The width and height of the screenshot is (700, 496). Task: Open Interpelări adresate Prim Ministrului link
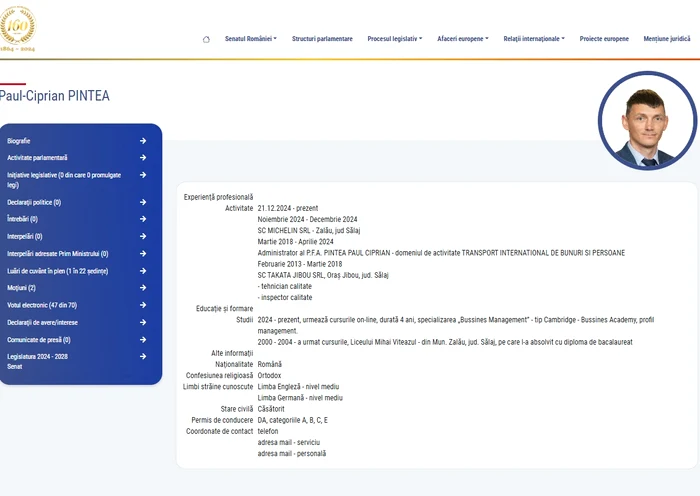click(x=58, y=254)
